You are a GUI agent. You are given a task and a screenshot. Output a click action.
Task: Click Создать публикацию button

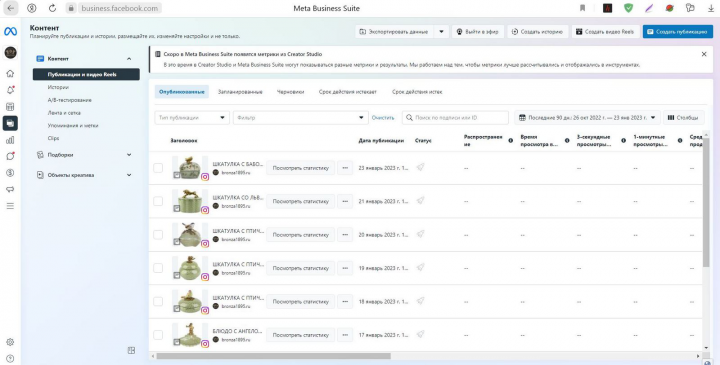678,32
